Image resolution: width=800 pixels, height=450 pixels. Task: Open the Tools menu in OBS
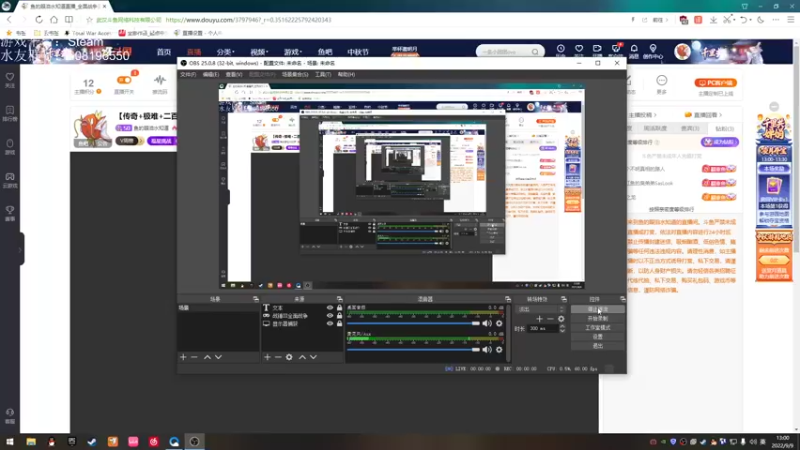322,74
